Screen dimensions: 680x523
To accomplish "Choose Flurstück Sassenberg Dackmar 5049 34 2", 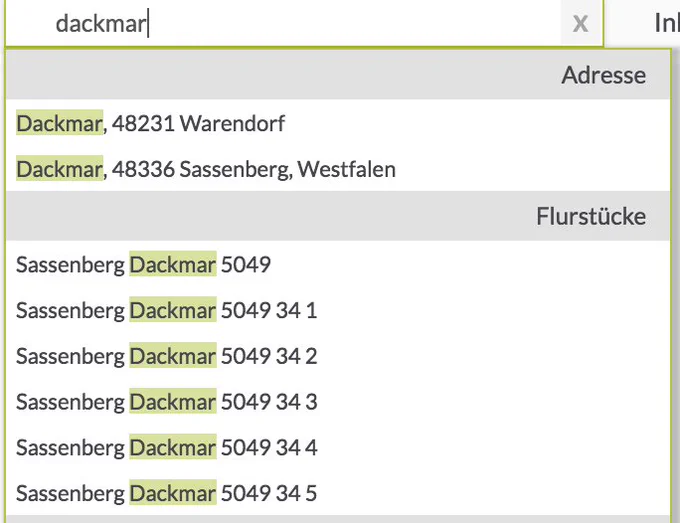I will point(338,356).
